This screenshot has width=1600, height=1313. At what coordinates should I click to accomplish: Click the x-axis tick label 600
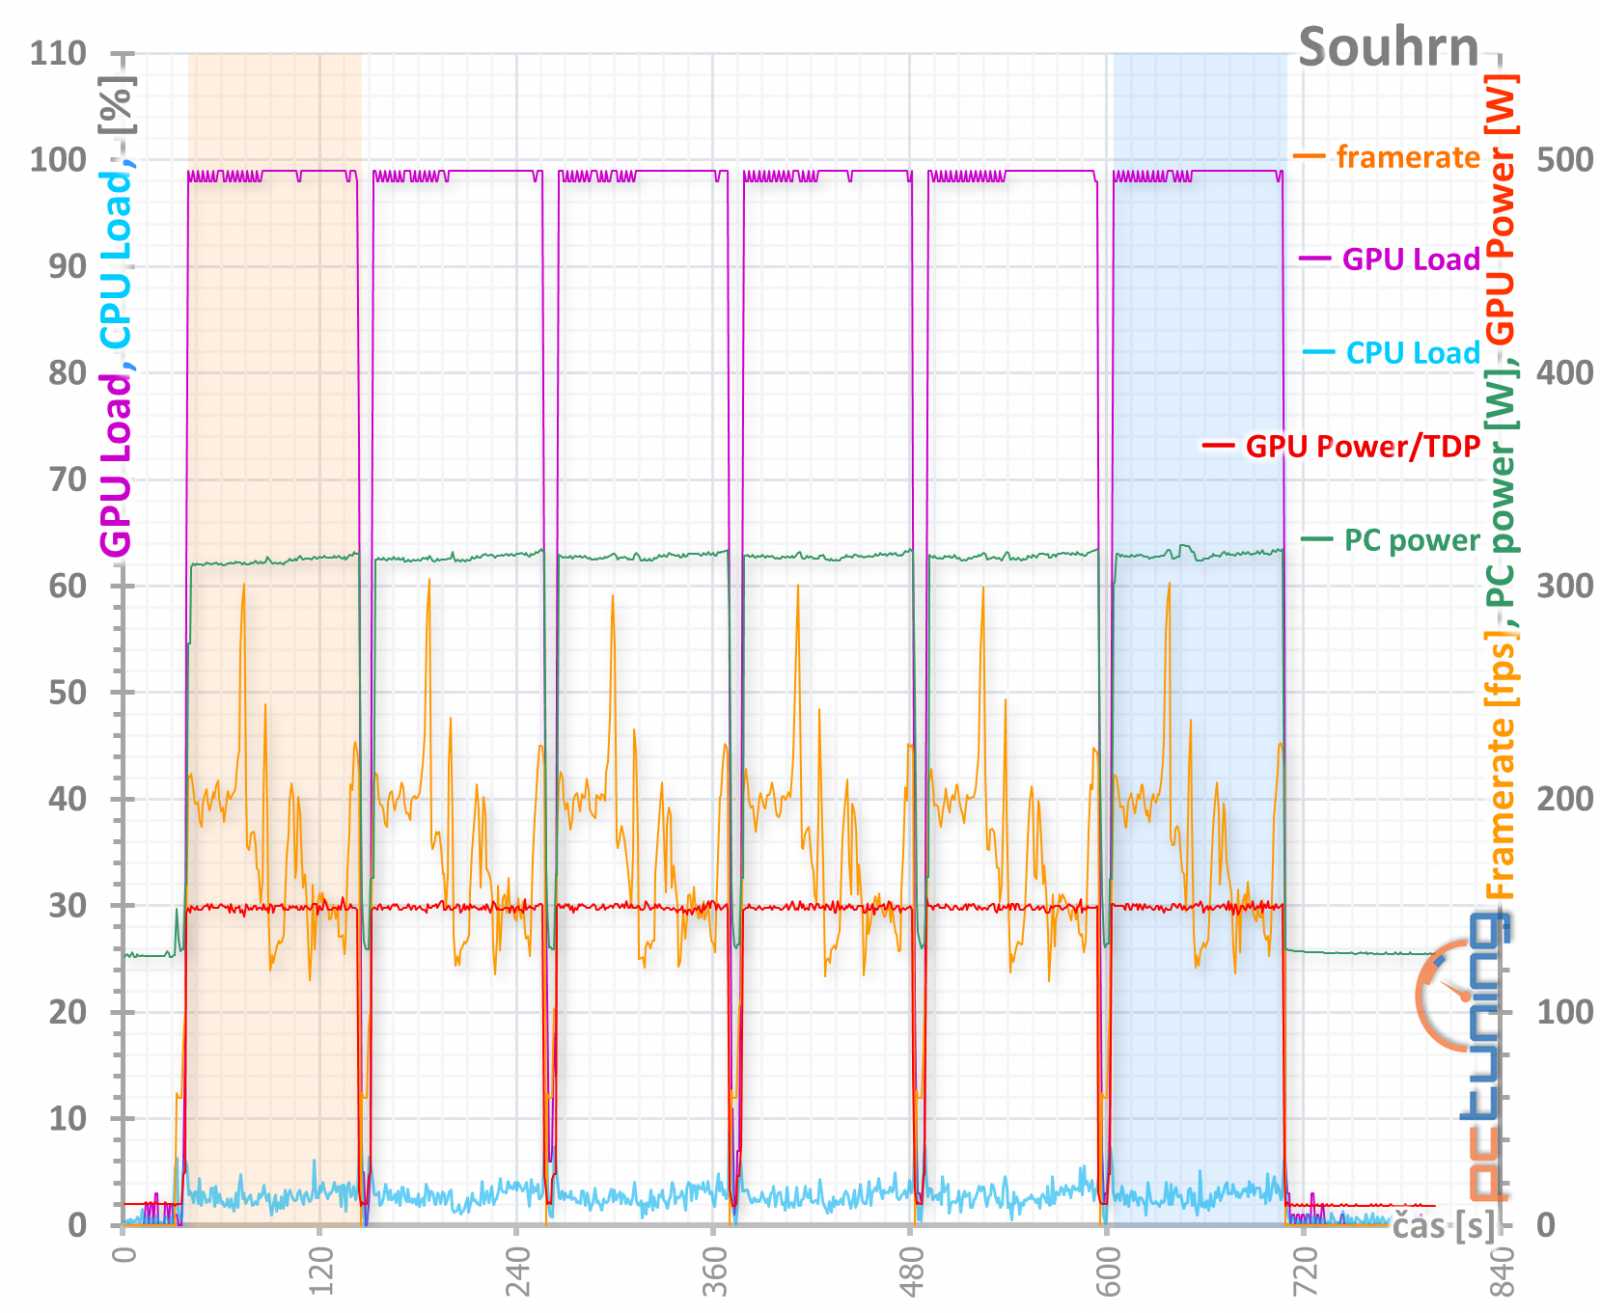[1108, 1271]
